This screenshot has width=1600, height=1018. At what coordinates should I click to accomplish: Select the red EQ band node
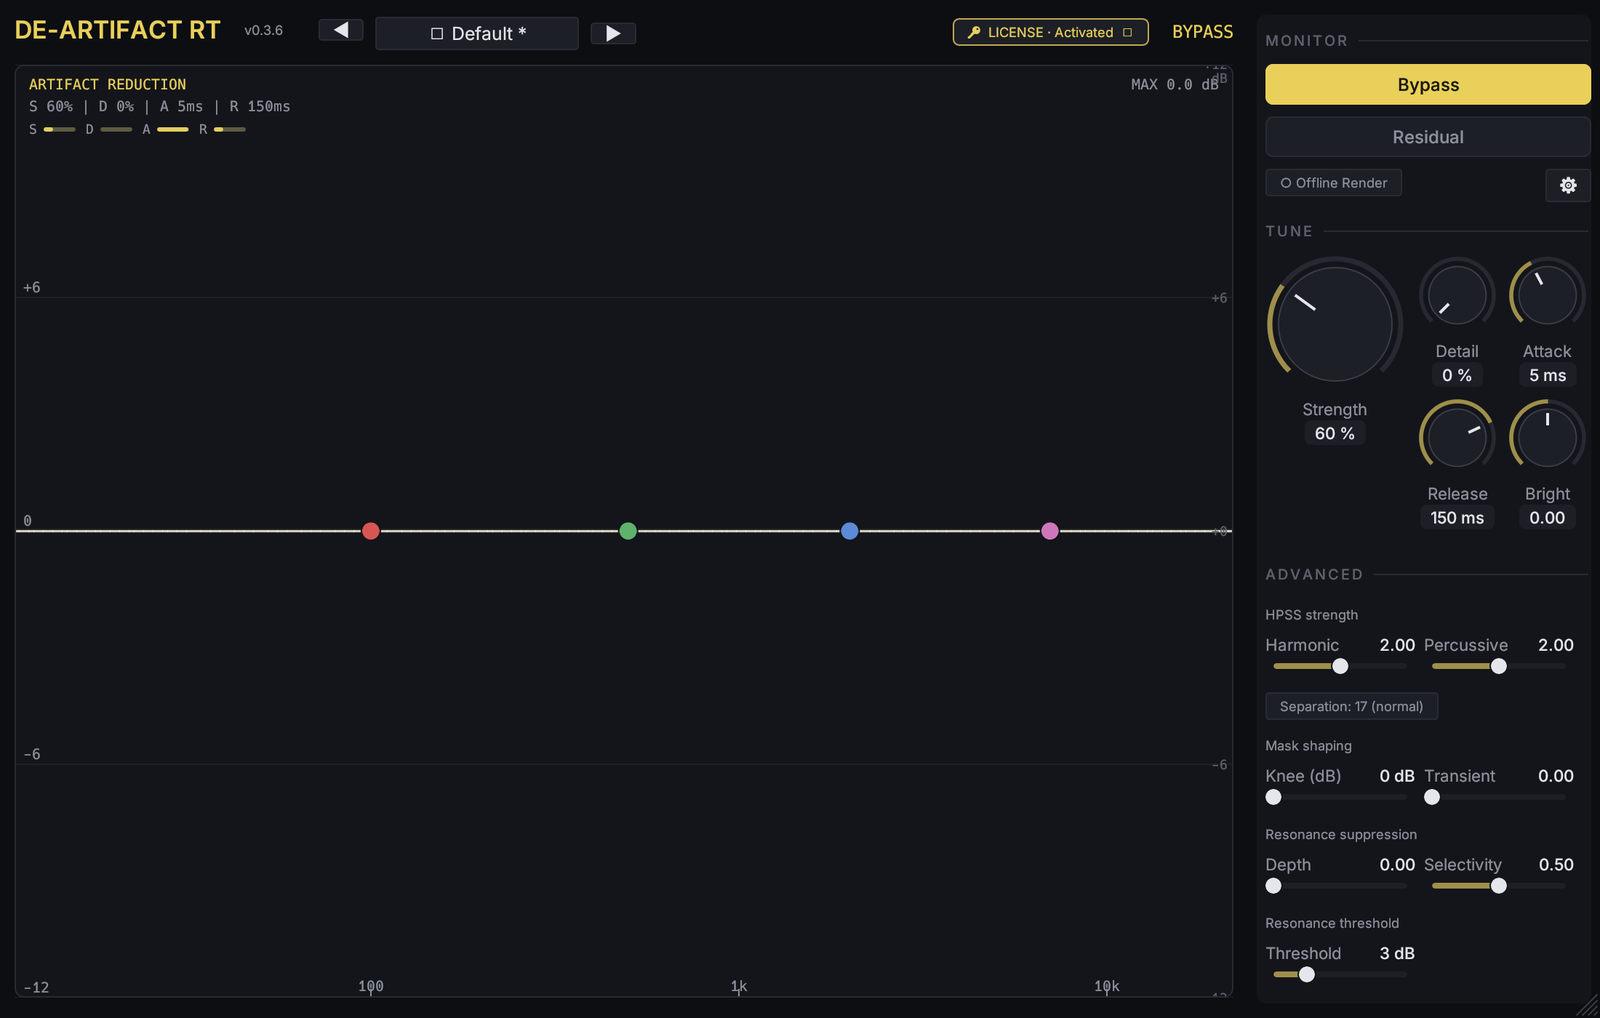370,531
